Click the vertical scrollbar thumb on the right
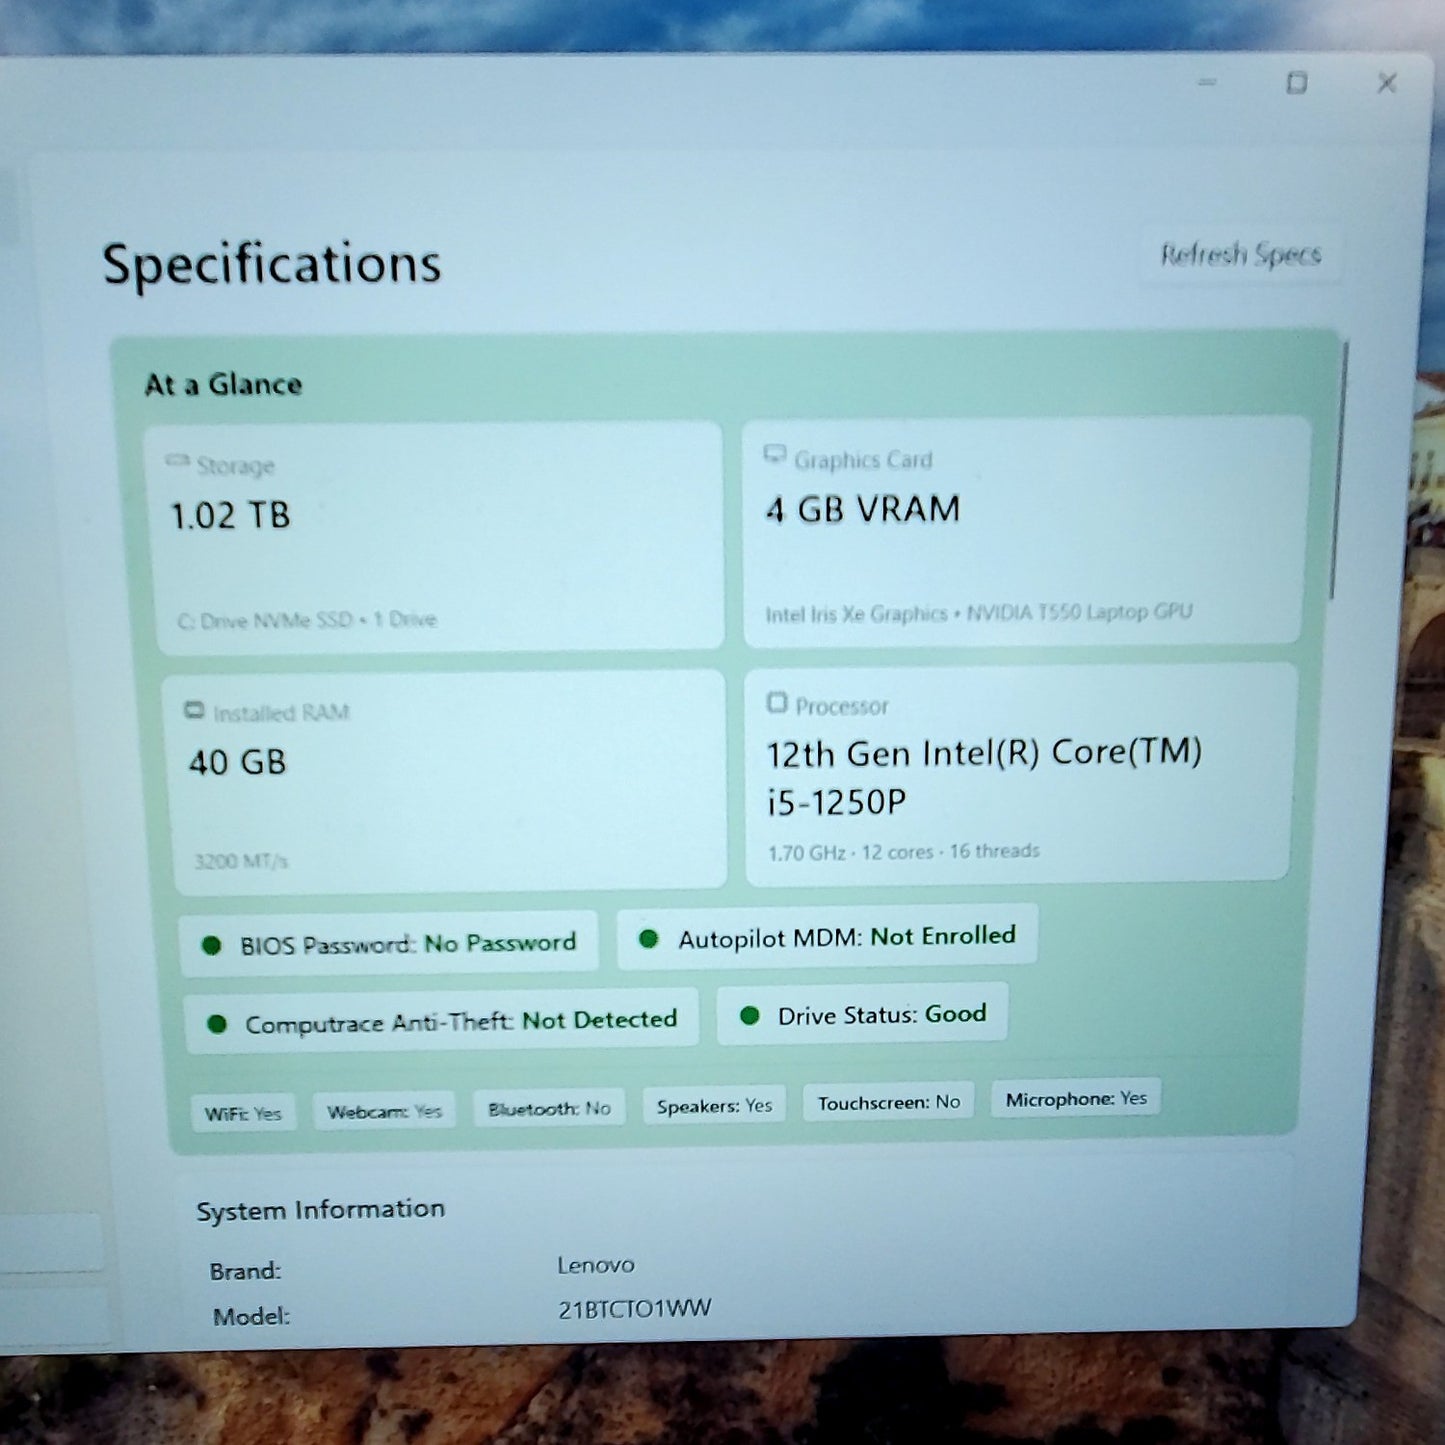1445x1445 pixels. (x=1339, y=470)
